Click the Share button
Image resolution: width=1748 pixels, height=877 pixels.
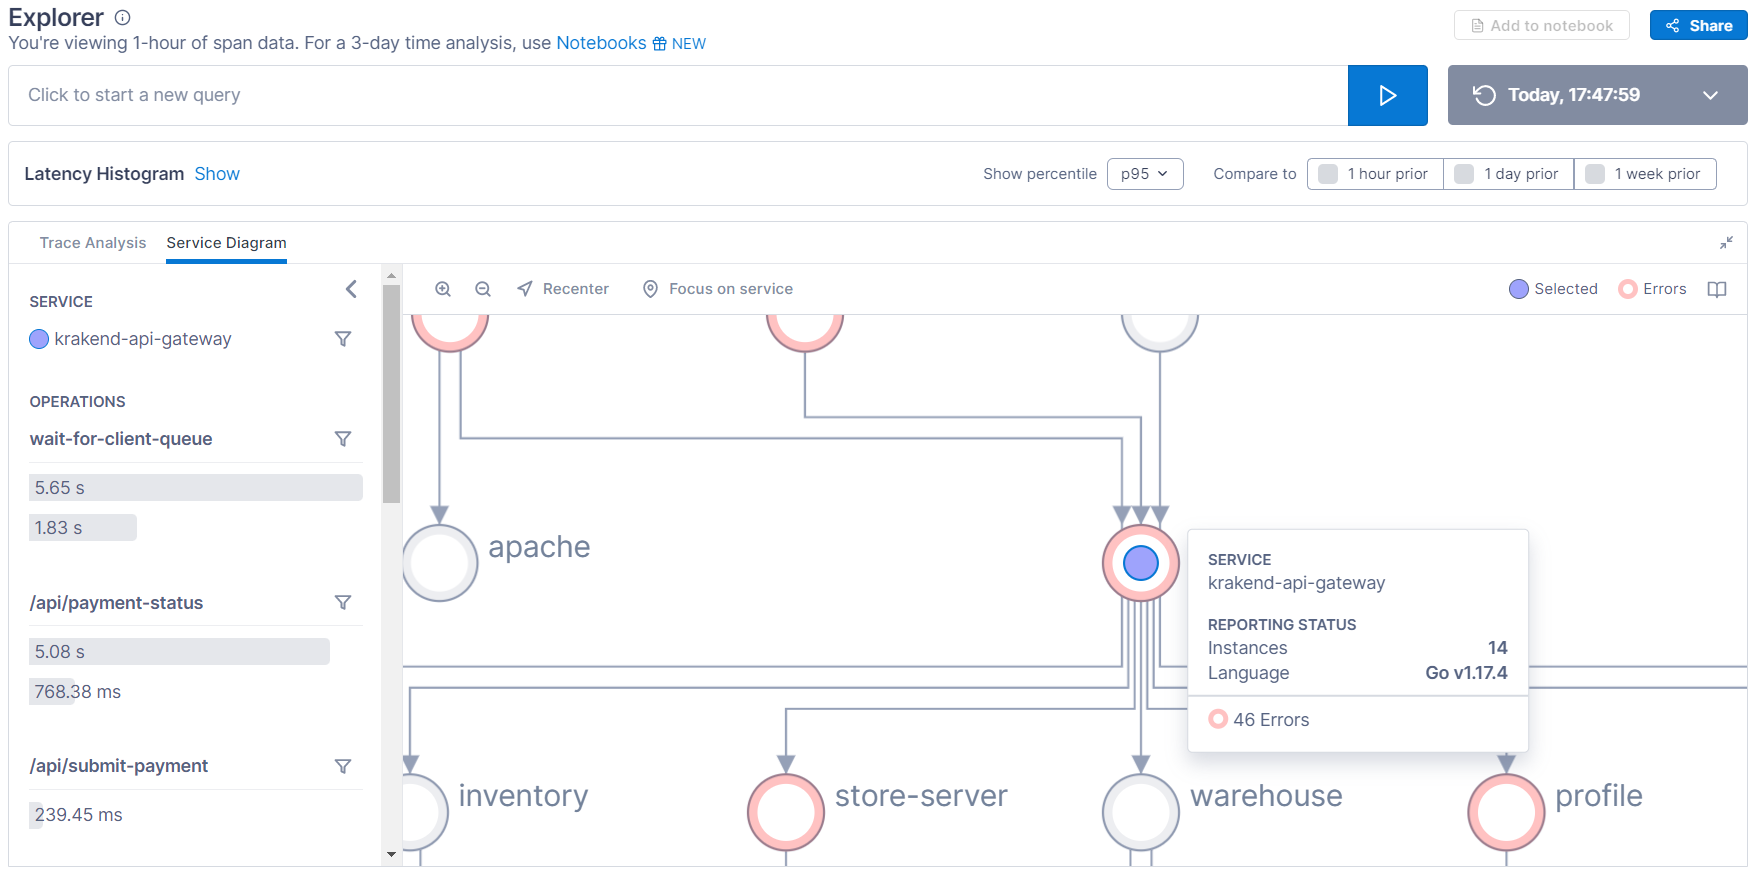(x=1698, y=26)
